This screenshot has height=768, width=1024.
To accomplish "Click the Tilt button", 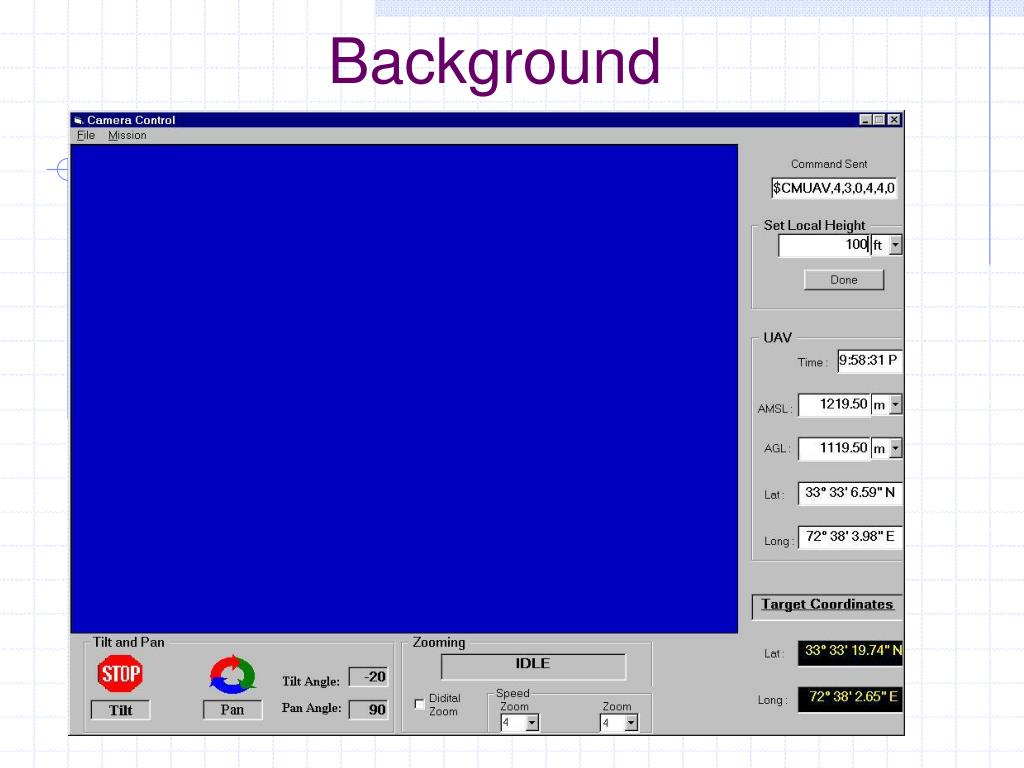I will (120, 710).
